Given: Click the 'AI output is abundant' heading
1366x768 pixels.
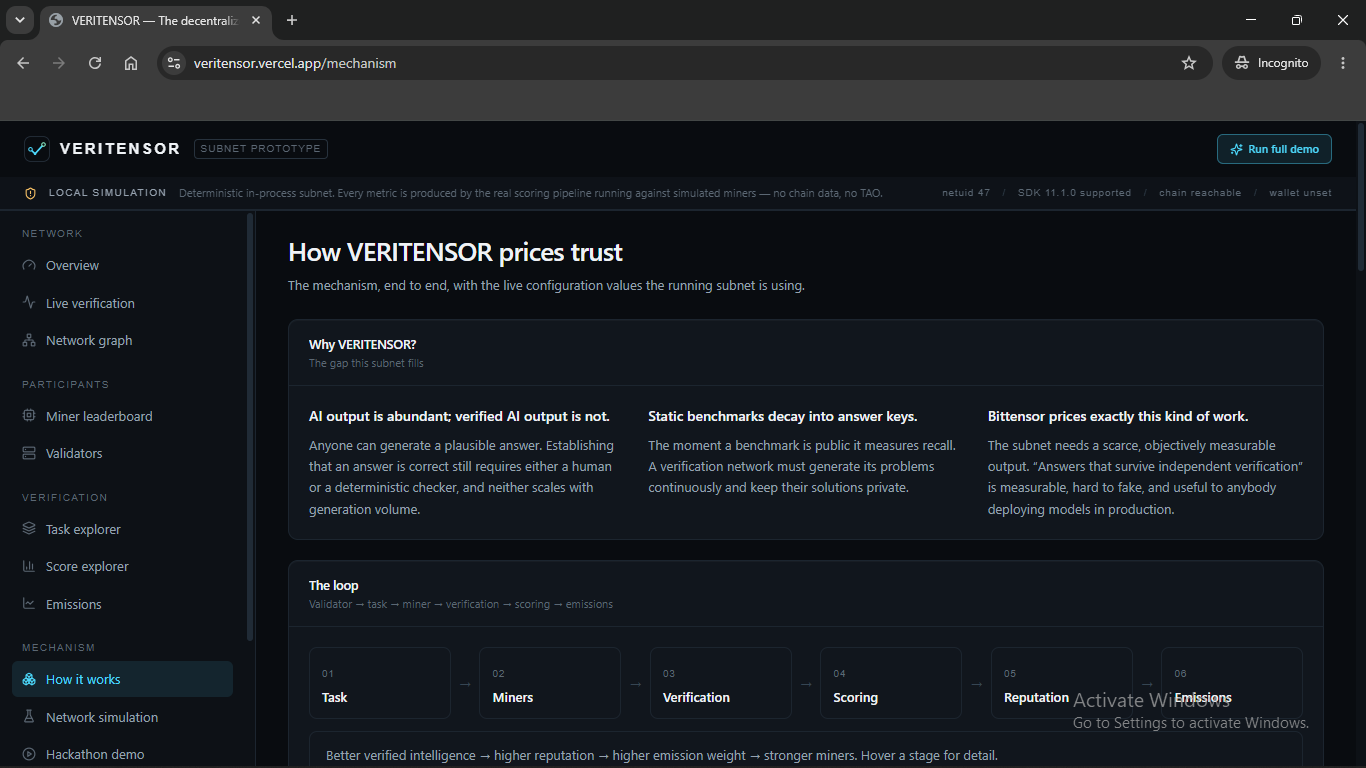Looking at the screenshot, I should pyautogui.click(x=459, y=416).
